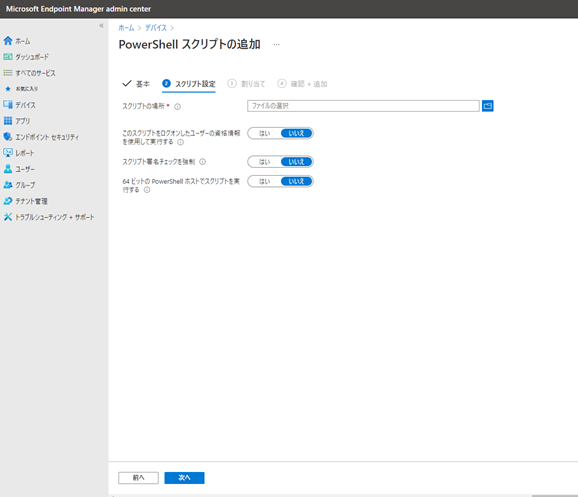Viewport: 578px width, 497px height.
Task: Set script signature check to いいえ
Action: tap(296, 162)
